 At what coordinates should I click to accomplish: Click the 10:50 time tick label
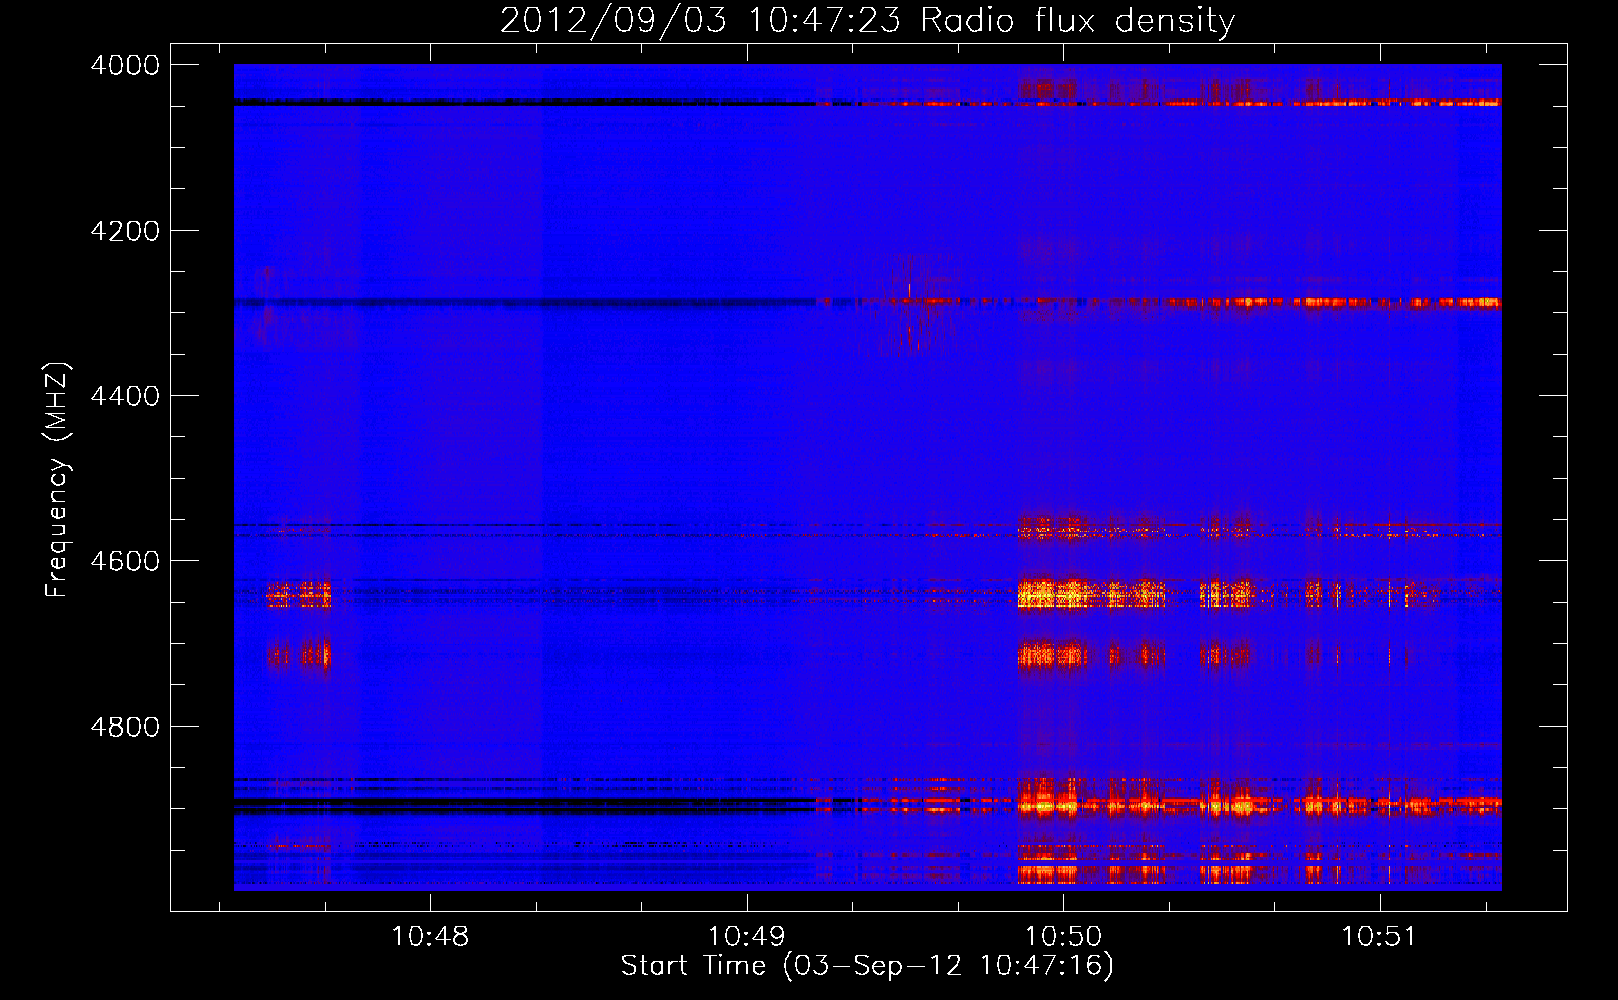coord(1063,937)
